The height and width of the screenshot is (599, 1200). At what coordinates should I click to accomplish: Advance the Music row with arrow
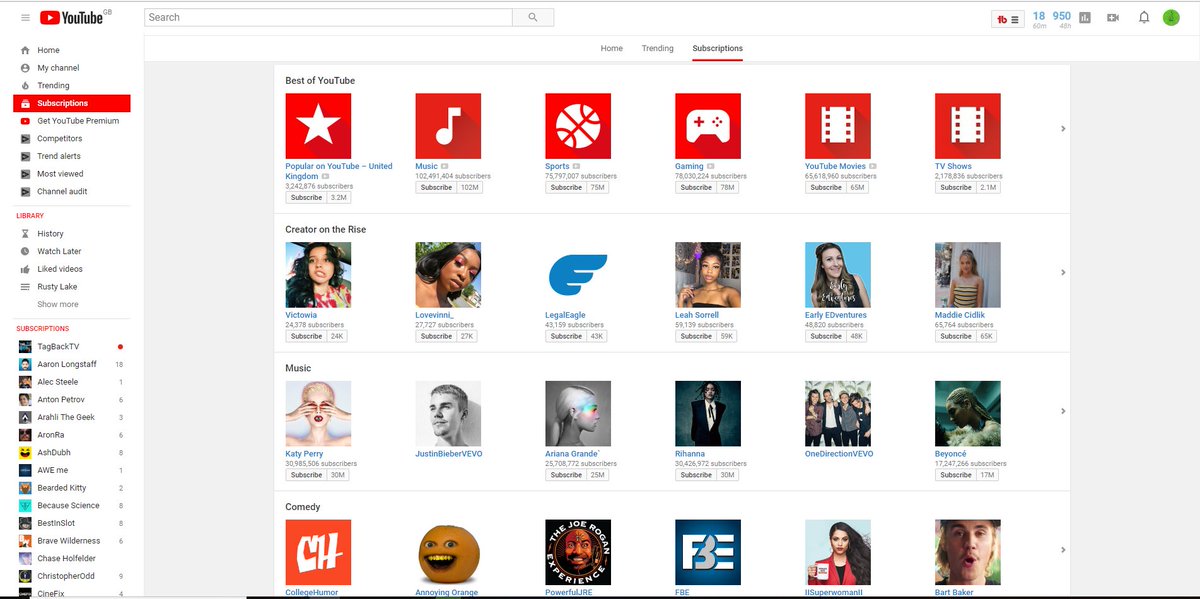point(1063,411)
